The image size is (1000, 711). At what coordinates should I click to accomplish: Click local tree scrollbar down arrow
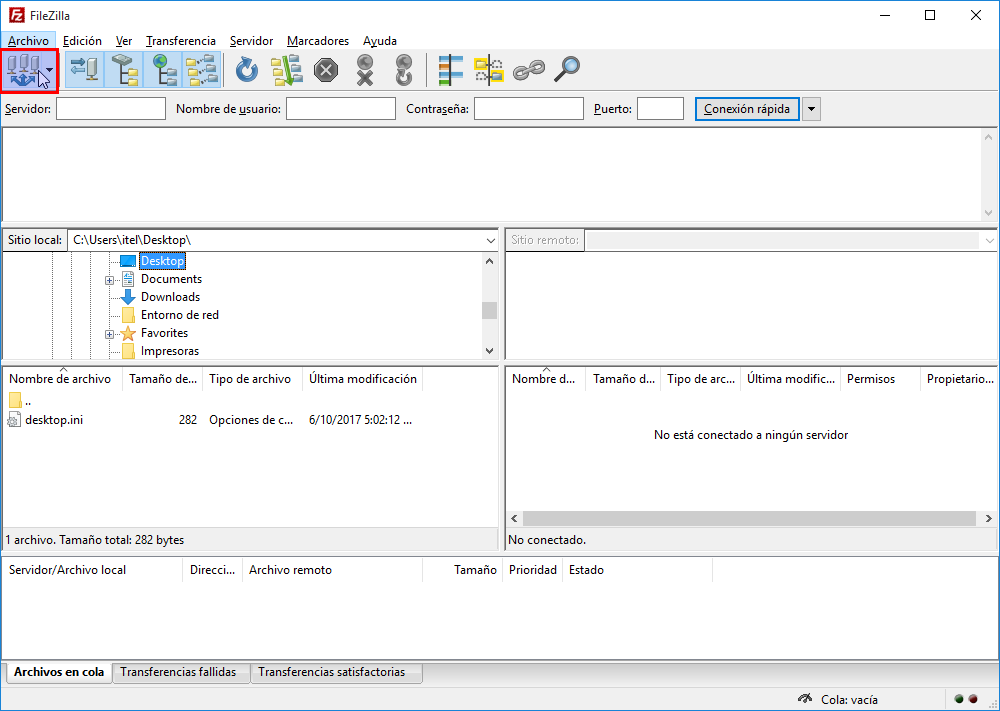tap(489, 351)
